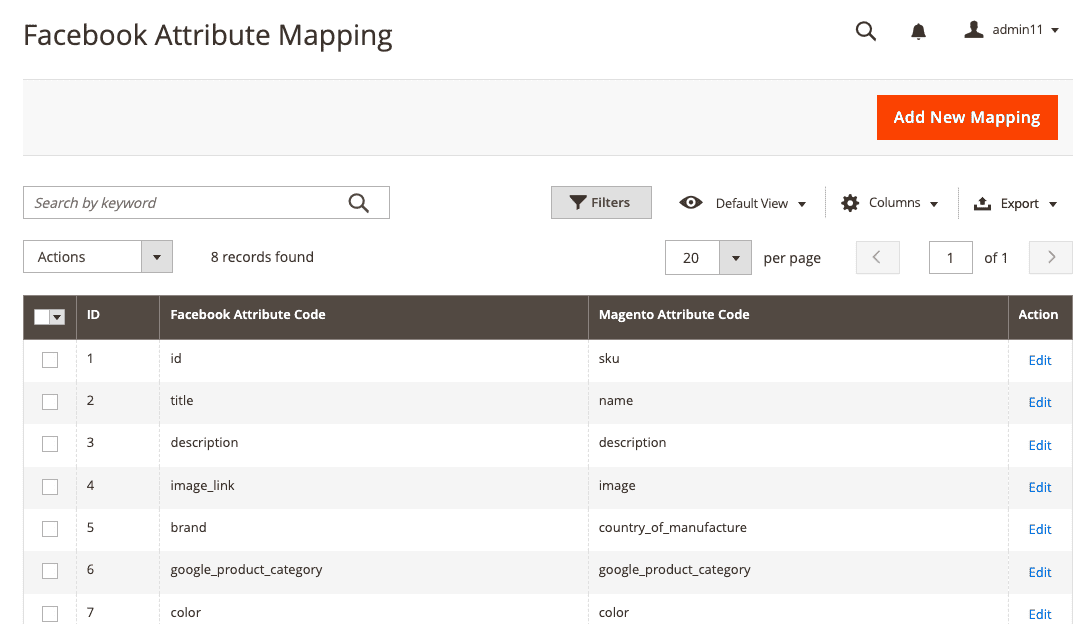
Task: Click the eye icon for Default View
Action: pyautogui.click(x=690, y=203)
